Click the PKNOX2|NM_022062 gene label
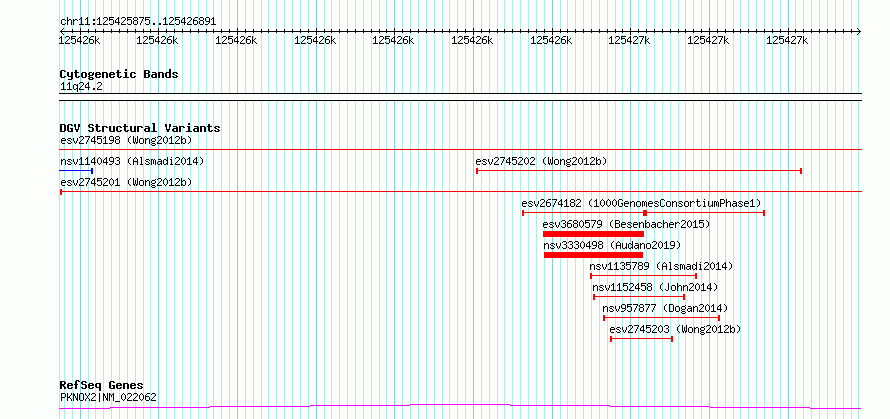This screenshot has width=890, height=419. coord(108,397)
